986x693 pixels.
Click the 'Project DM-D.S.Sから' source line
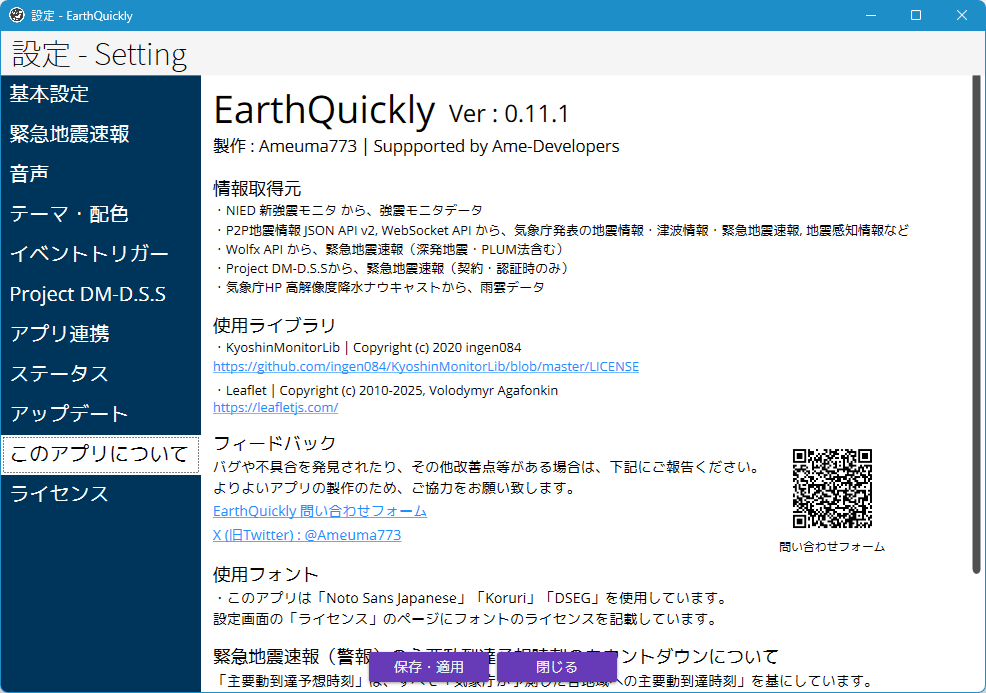(x=391, y=269)
